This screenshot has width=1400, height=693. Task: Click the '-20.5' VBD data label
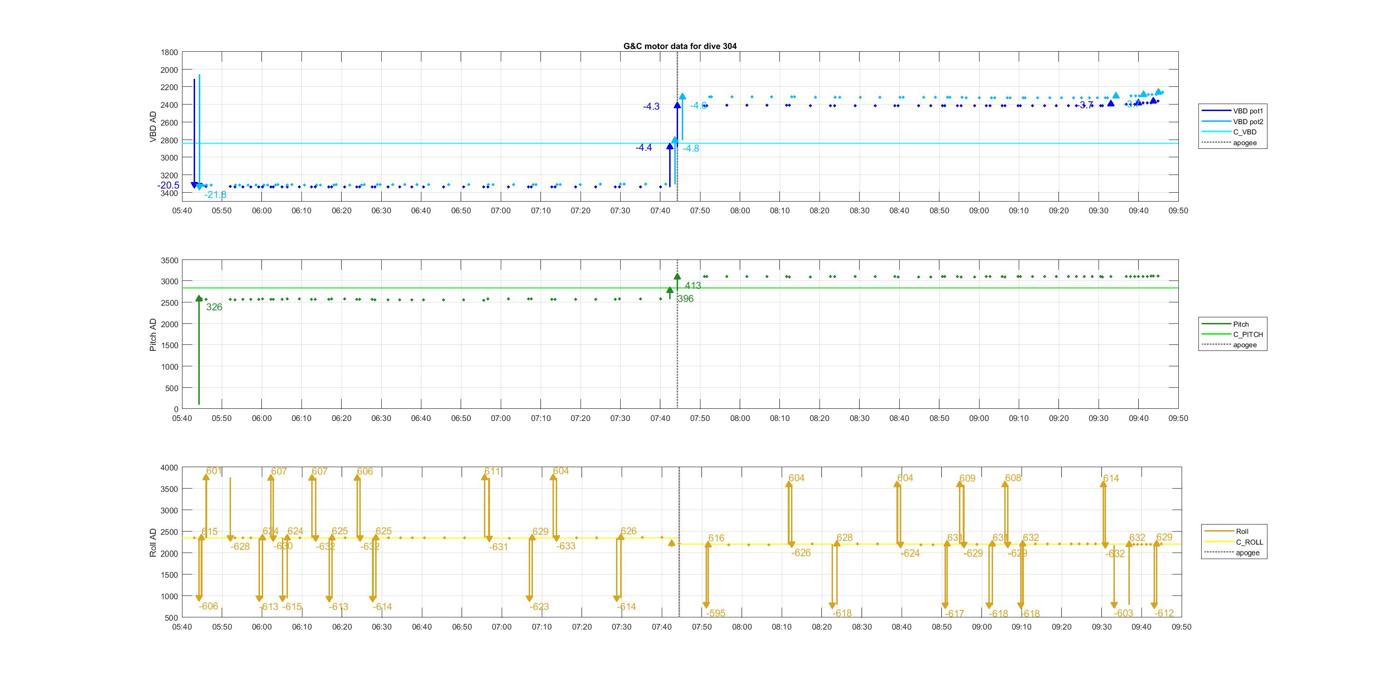coord(168,185)
